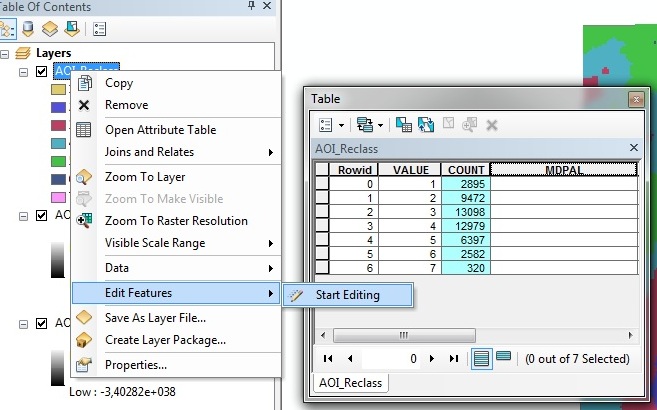This screenshot has width=657, height=410.
Task: Toggle the third AO layer visibility checkbox
Action: tap(41, 324)
